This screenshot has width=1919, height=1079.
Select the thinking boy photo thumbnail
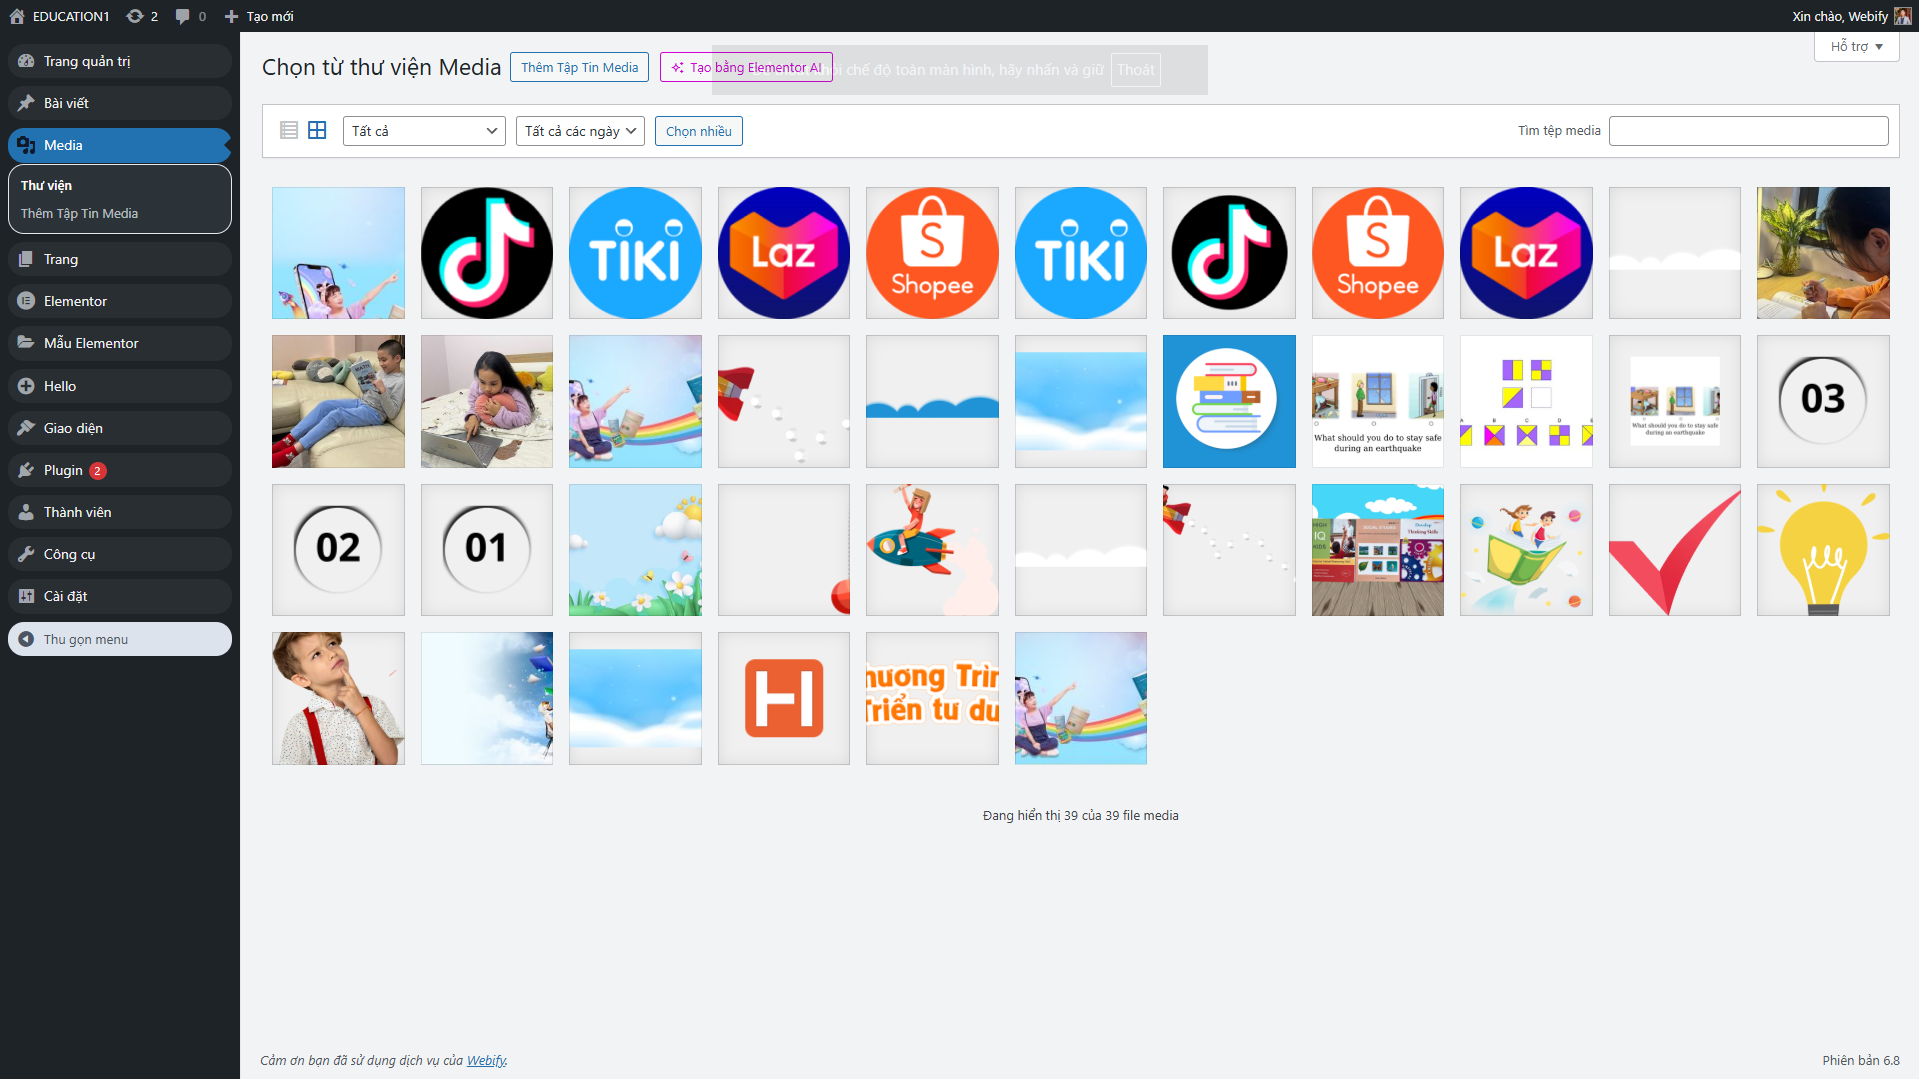[338, 698]
